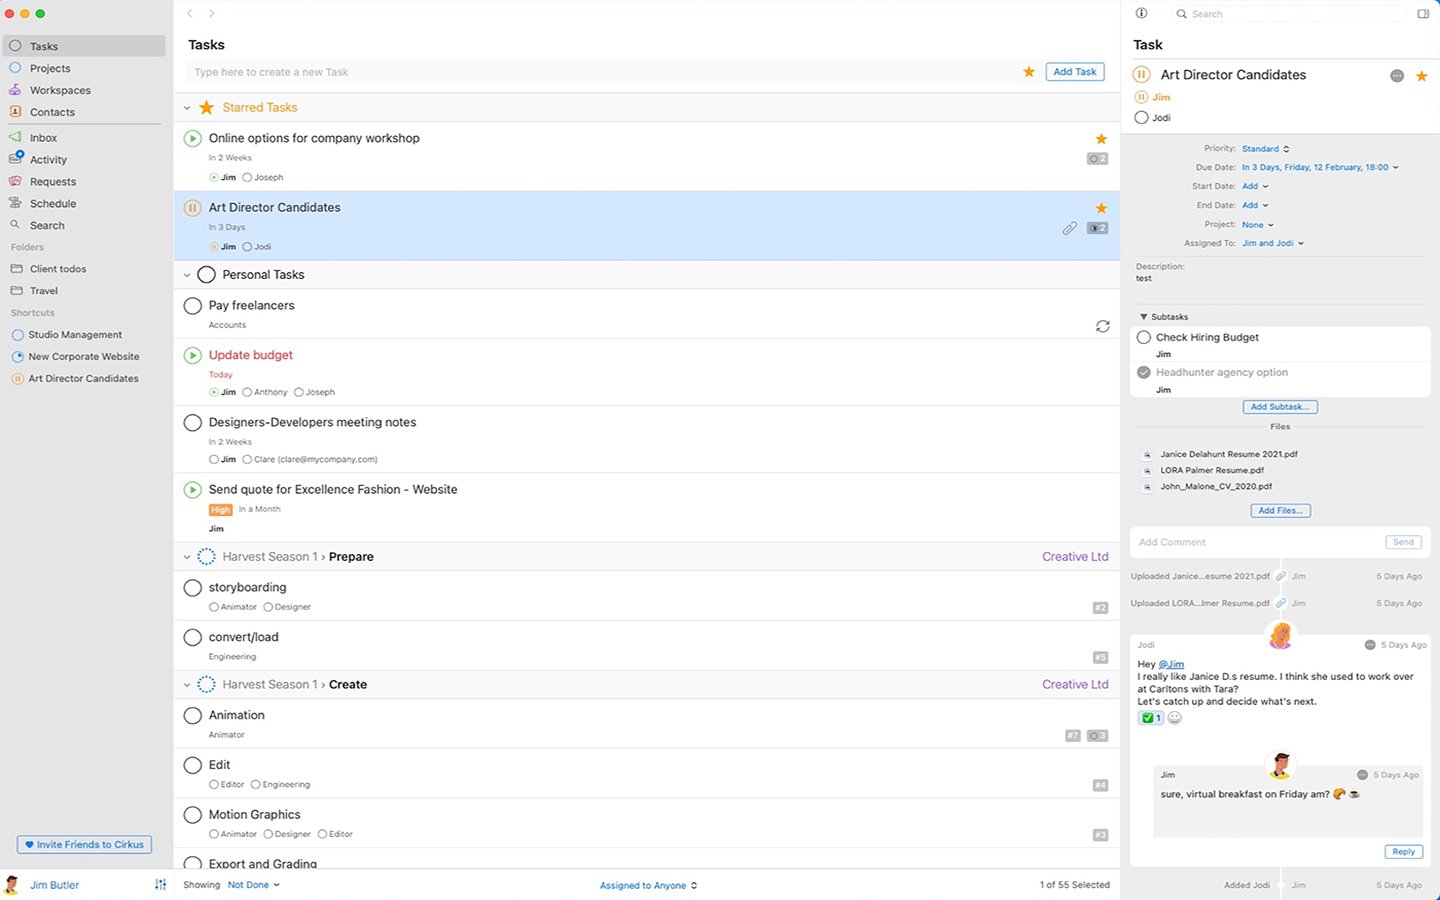The image size is (1440, 900).
Task: Mark the Check Hiring Budget subtask complete
Action: [x=1143, y=337]
